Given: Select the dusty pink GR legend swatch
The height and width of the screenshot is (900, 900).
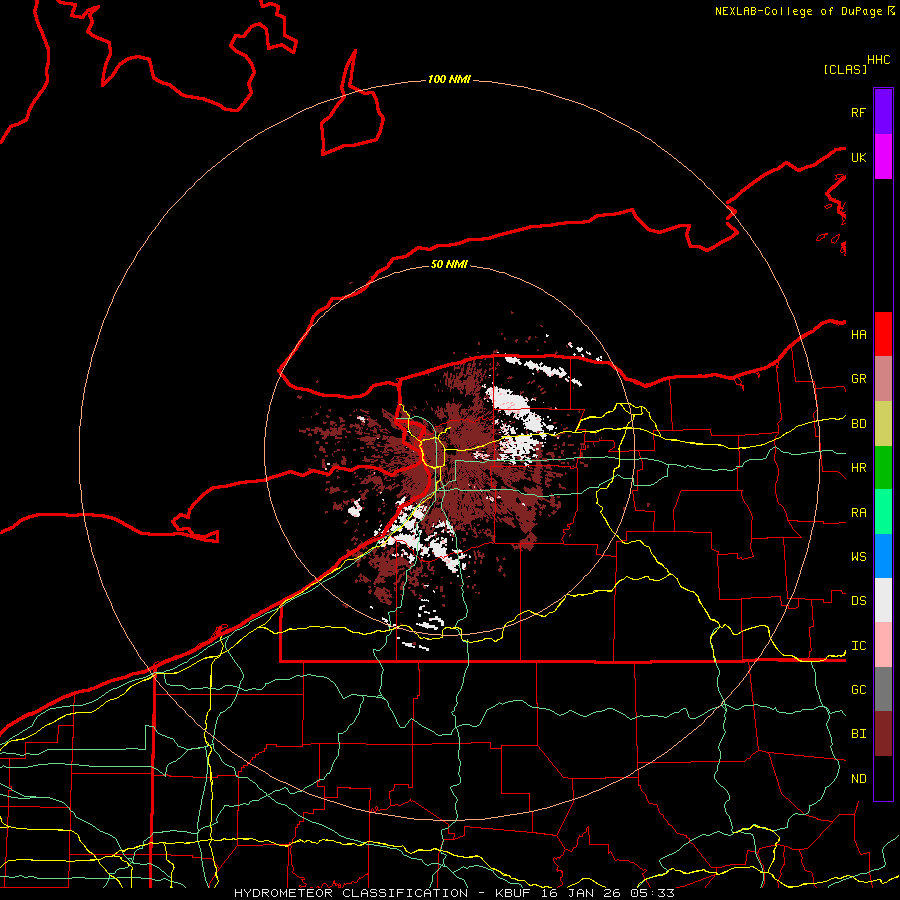Looking at the screenshot, I should click(883, 378).
